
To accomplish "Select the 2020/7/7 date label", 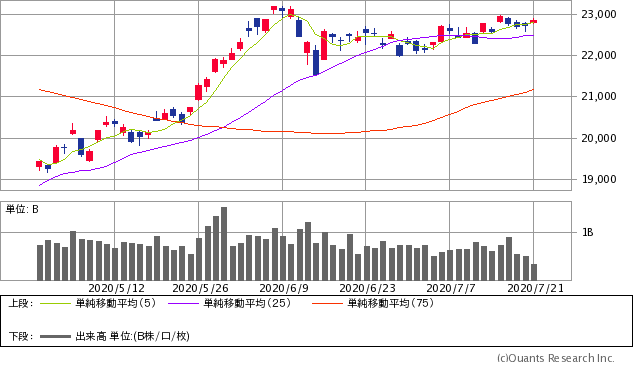I will pos(451,288).
